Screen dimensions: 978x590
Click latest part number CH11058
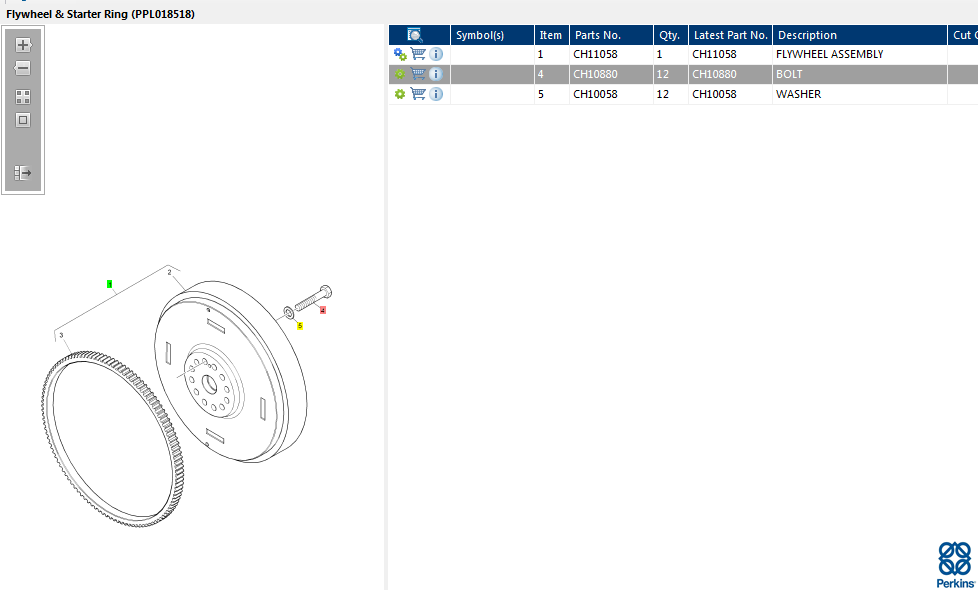[x=714, y=54]
